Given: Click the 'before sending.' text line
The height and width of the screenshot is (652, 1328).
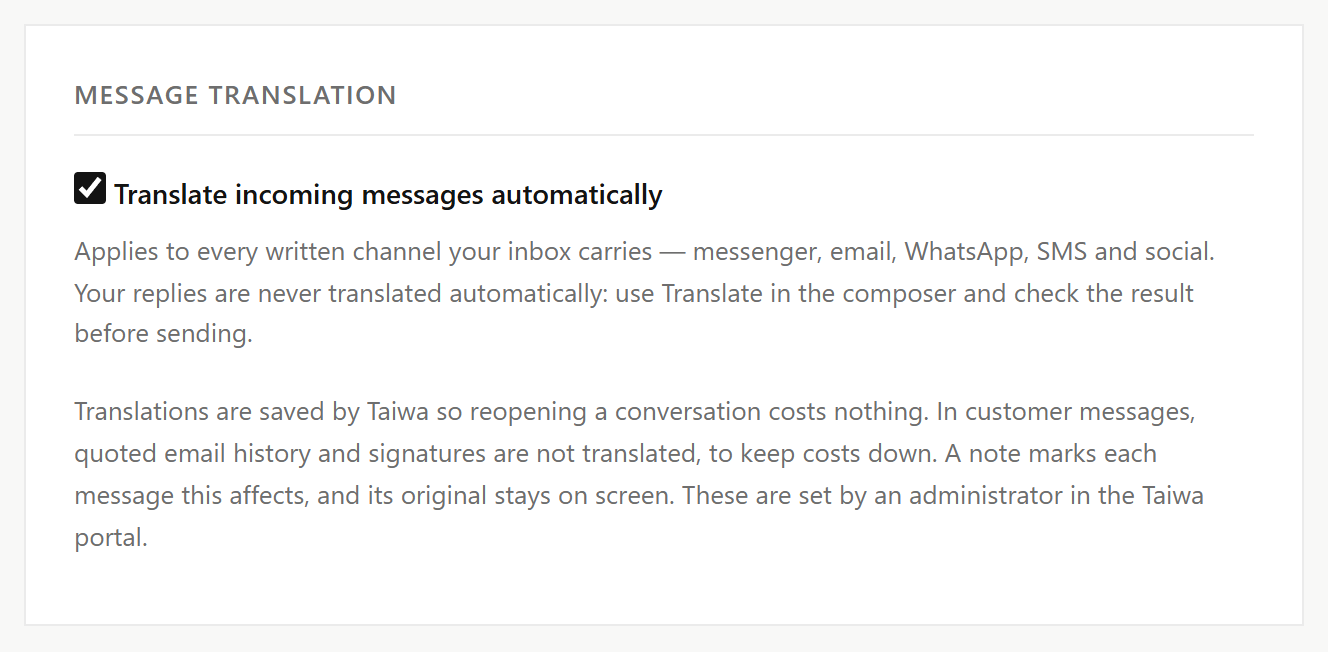Looking at the screenshot, I should (x=163, y=334).
